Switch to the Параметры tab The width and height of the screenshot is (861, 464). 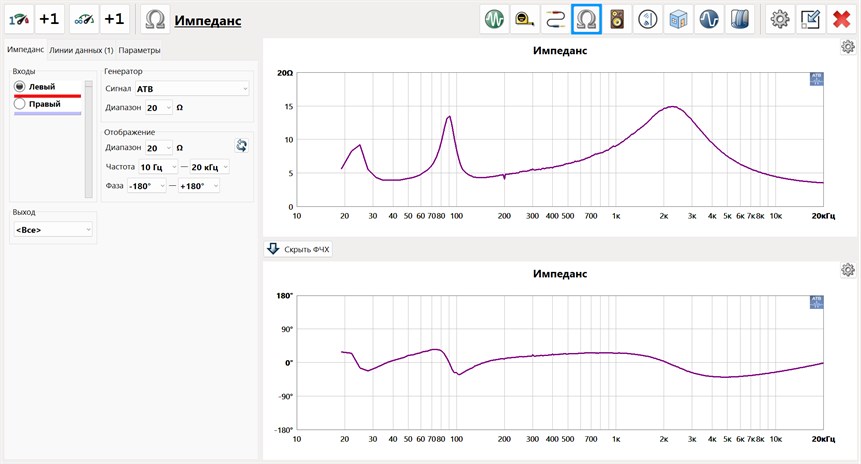[139, 50]
